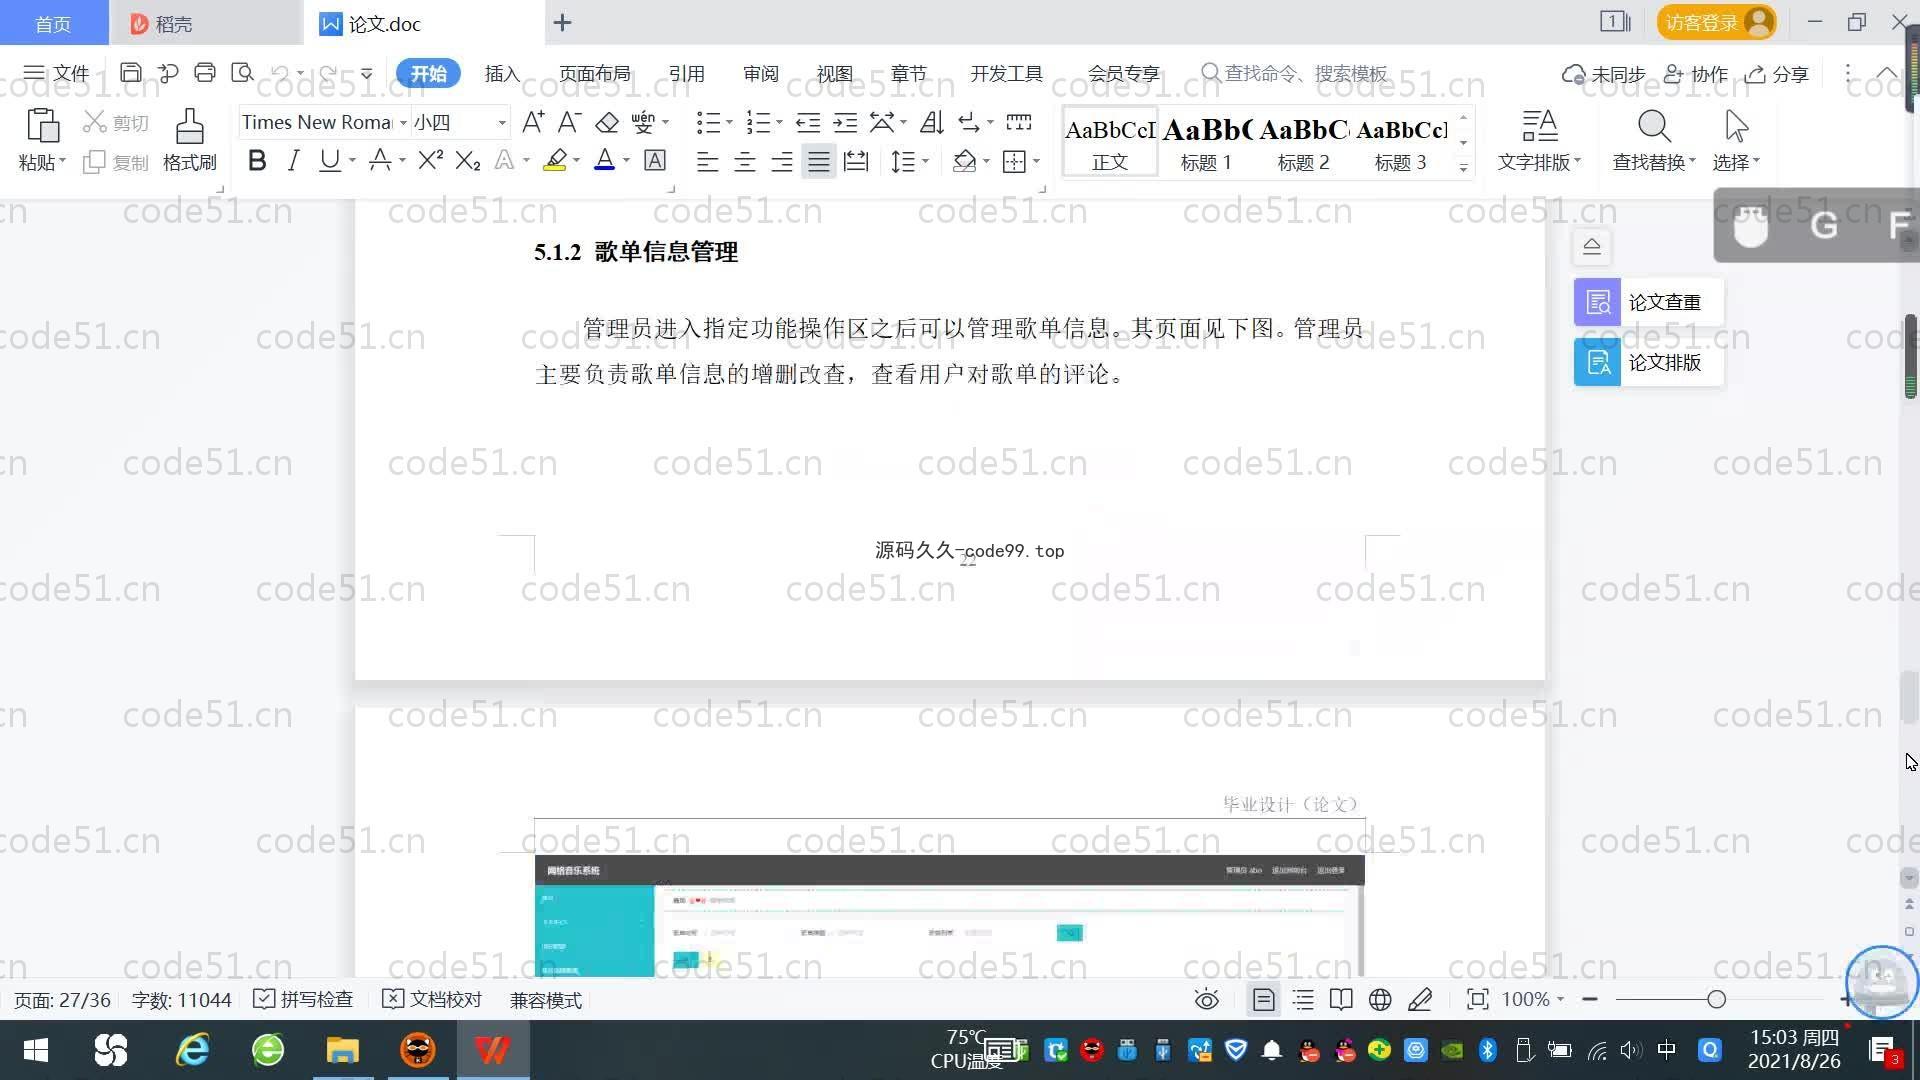1920x1080 pixels.
Task: Click 拼写检查 in status bar
Action: (303, 1000)
